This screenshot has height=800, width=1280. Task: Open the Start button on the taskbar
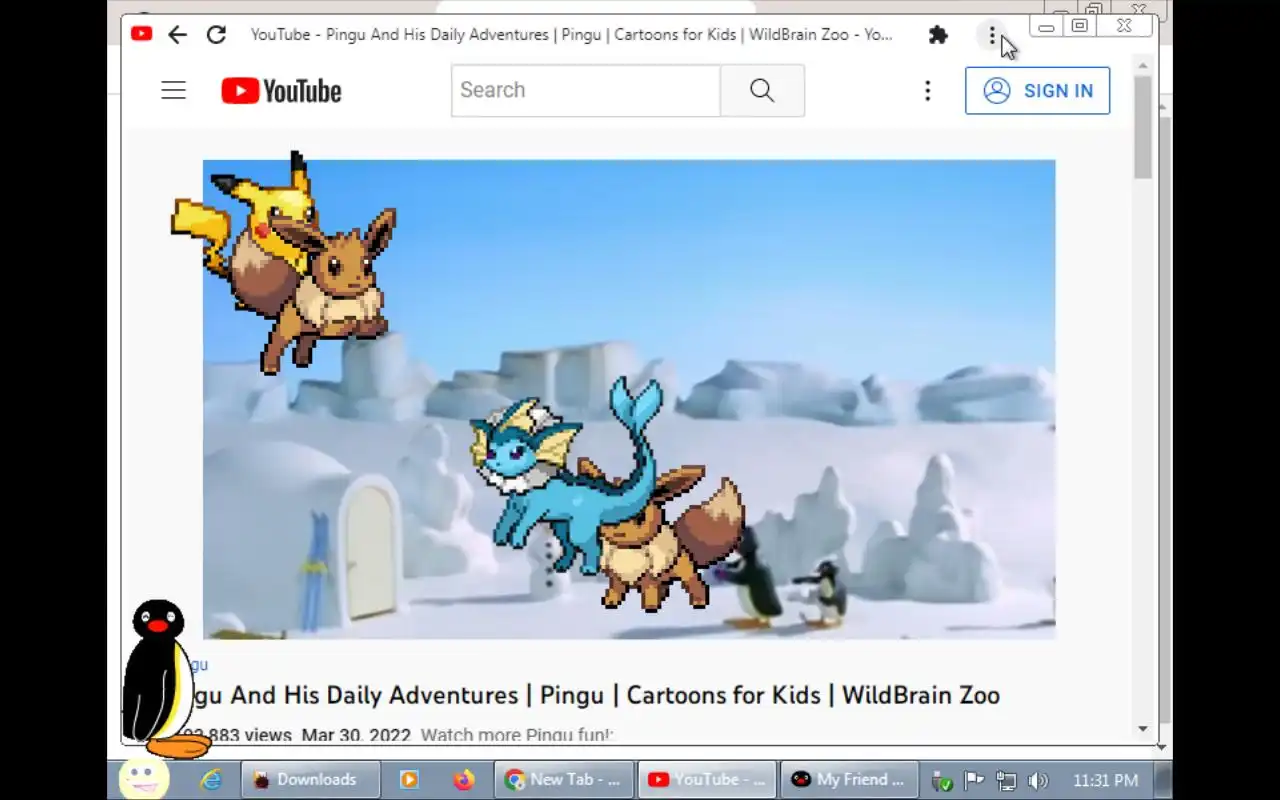point(143,778)
